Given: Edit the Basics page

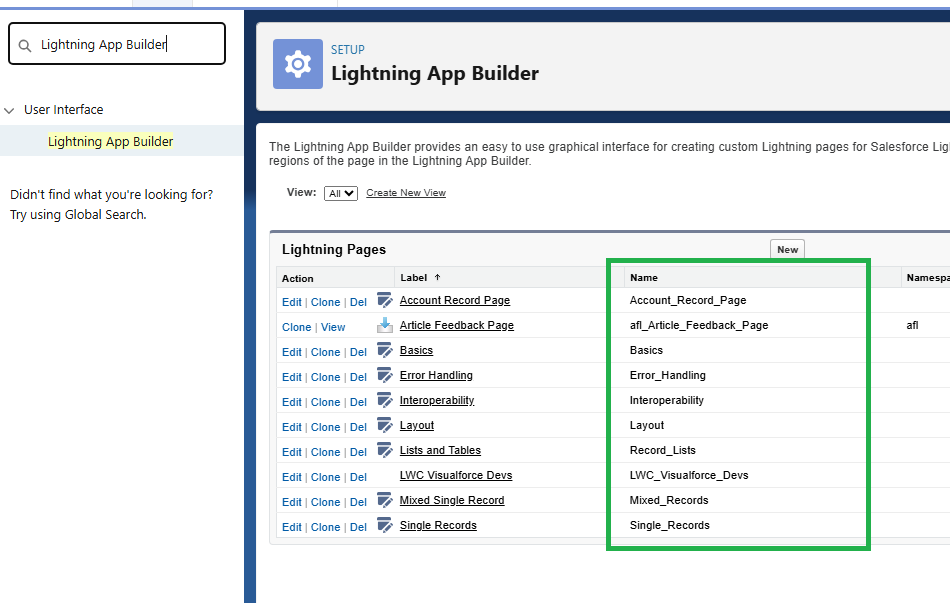Looking at the screenshot, I should 291,352.
